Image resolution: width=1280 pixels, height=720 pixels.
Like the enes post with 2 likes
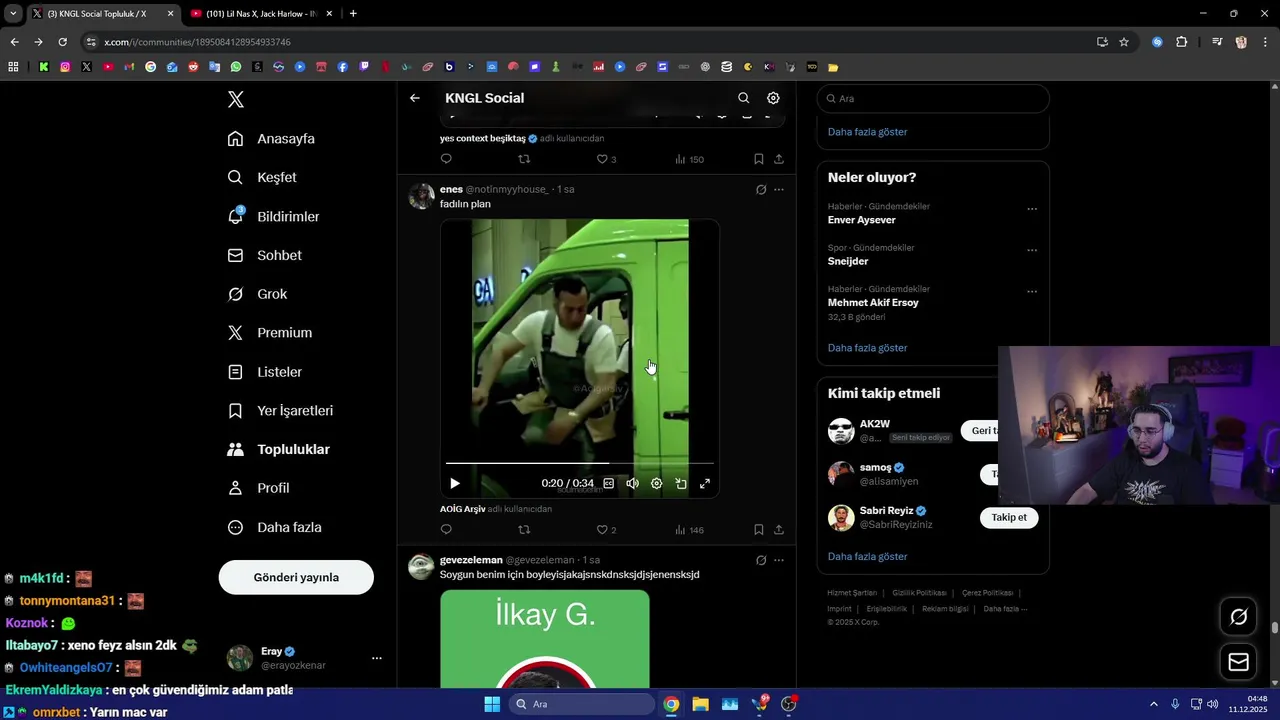[606, 530]
